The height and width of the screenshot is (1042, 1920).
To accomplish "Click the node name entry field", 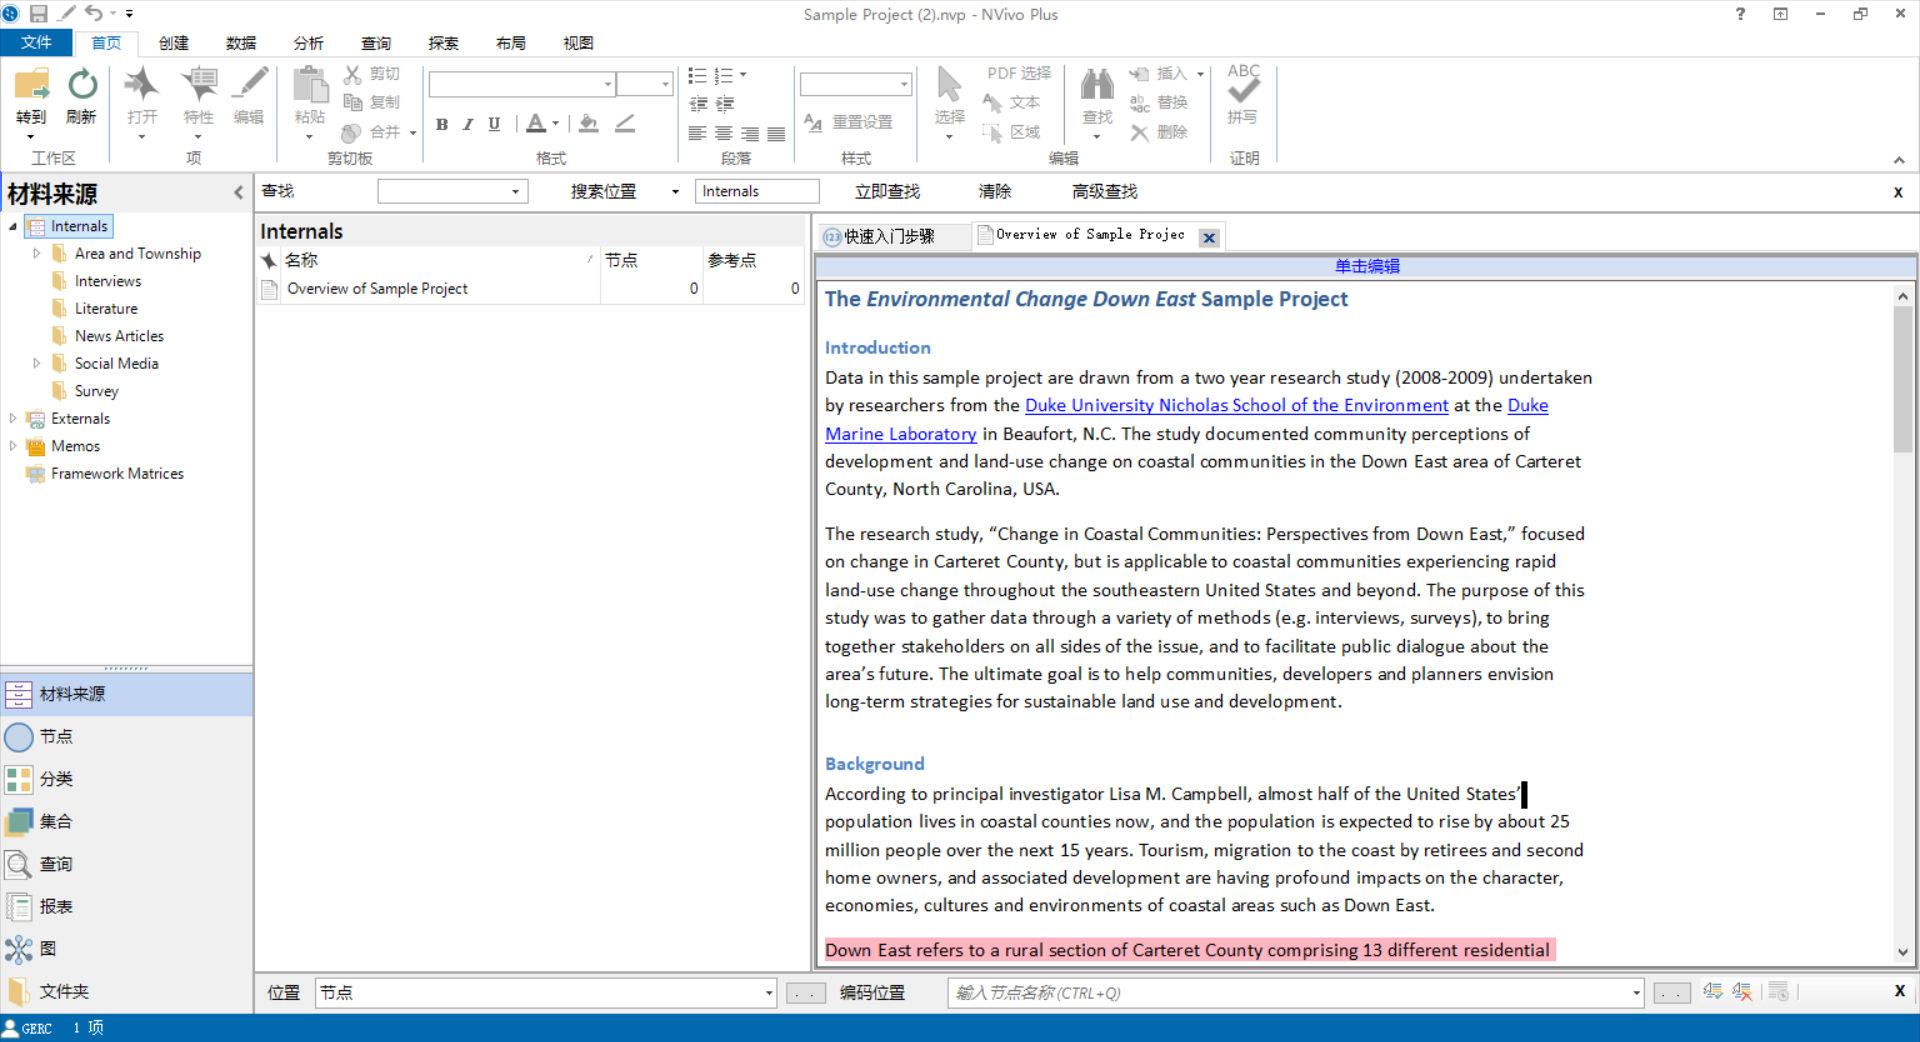I will point(1288,993).
